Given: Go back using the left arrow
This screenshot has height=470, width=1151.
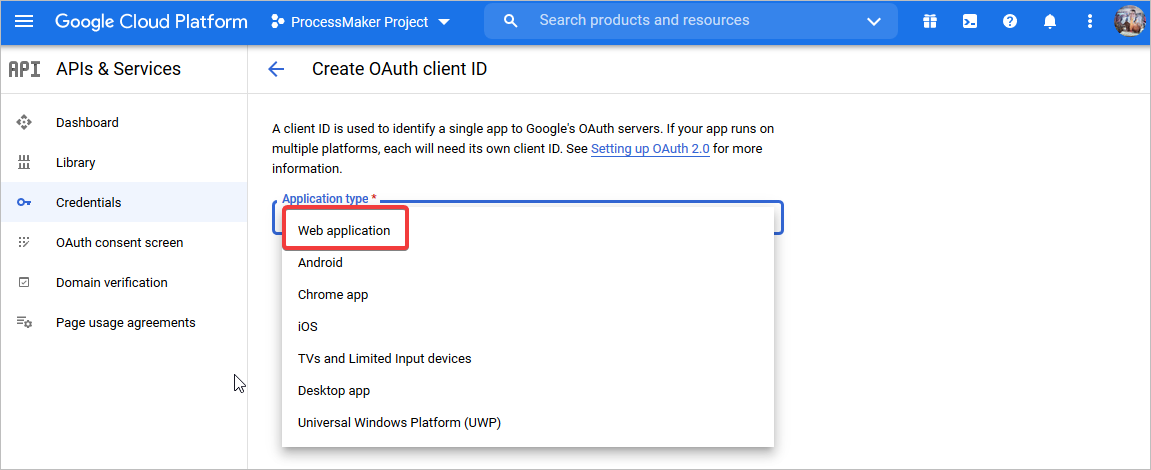Looking at the screenshot, I should pos(276,70).
